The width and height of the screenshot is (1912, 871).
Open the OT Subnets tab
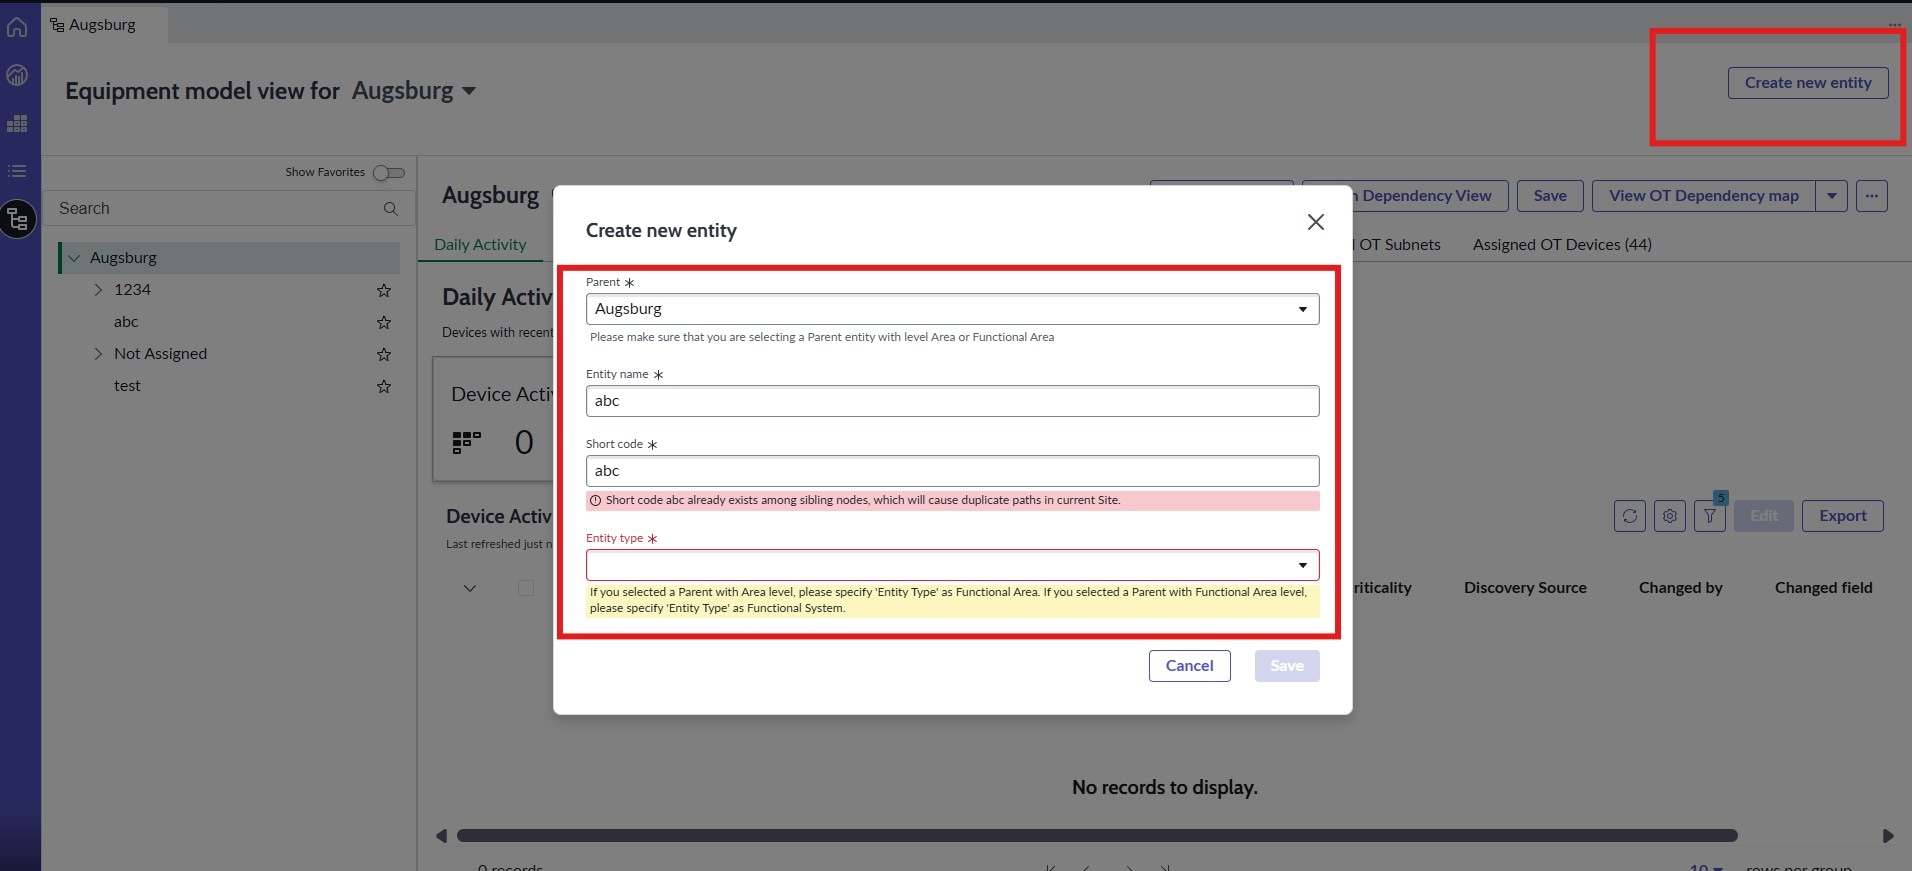[x=1398, y=245]
